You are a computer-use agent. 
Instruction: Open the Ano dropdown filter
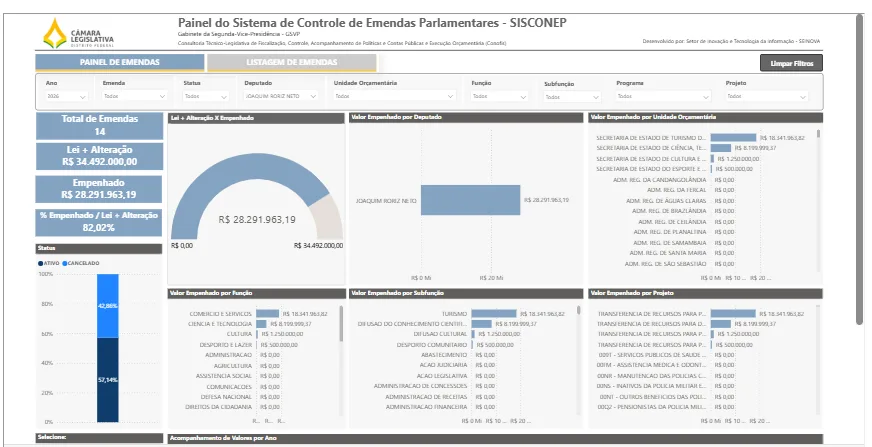66,96
